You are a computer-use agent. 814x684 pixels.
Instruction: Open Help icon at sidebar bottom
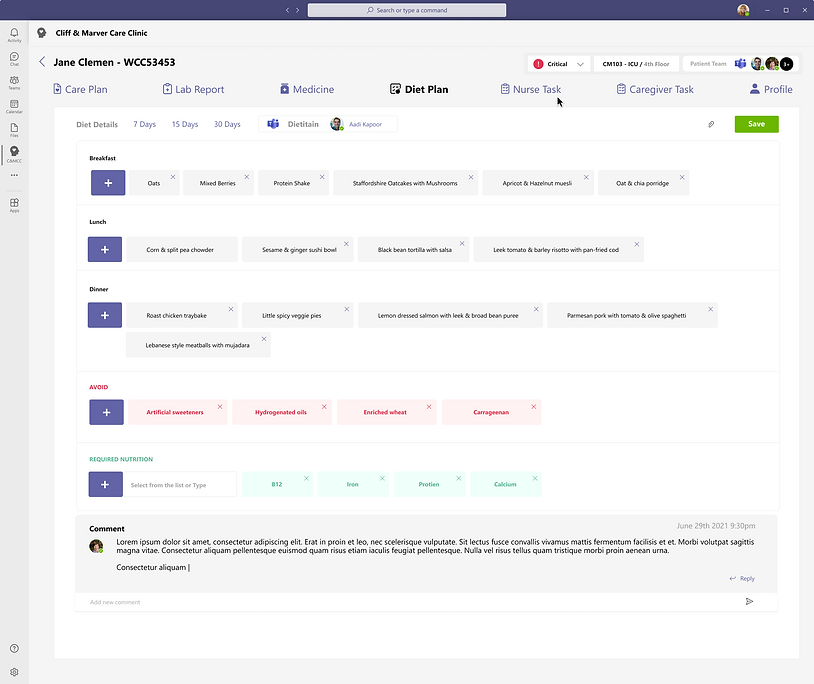[x=14, y=648]
